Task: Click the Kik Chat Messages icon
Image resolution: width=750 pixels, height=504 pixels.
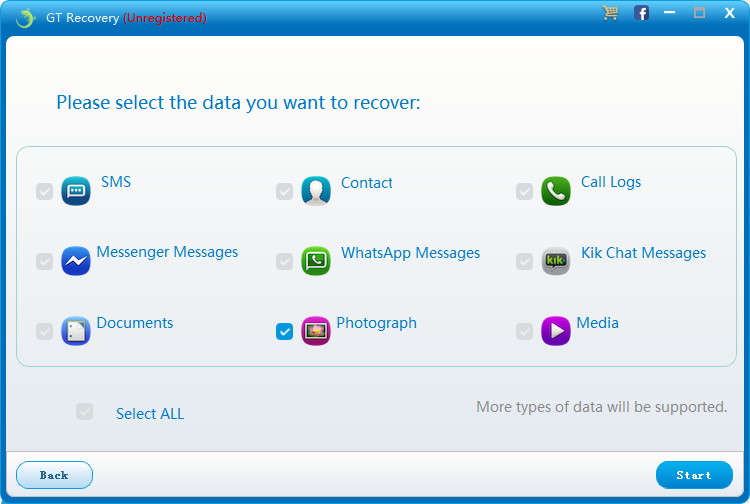Action: point(556,261)
